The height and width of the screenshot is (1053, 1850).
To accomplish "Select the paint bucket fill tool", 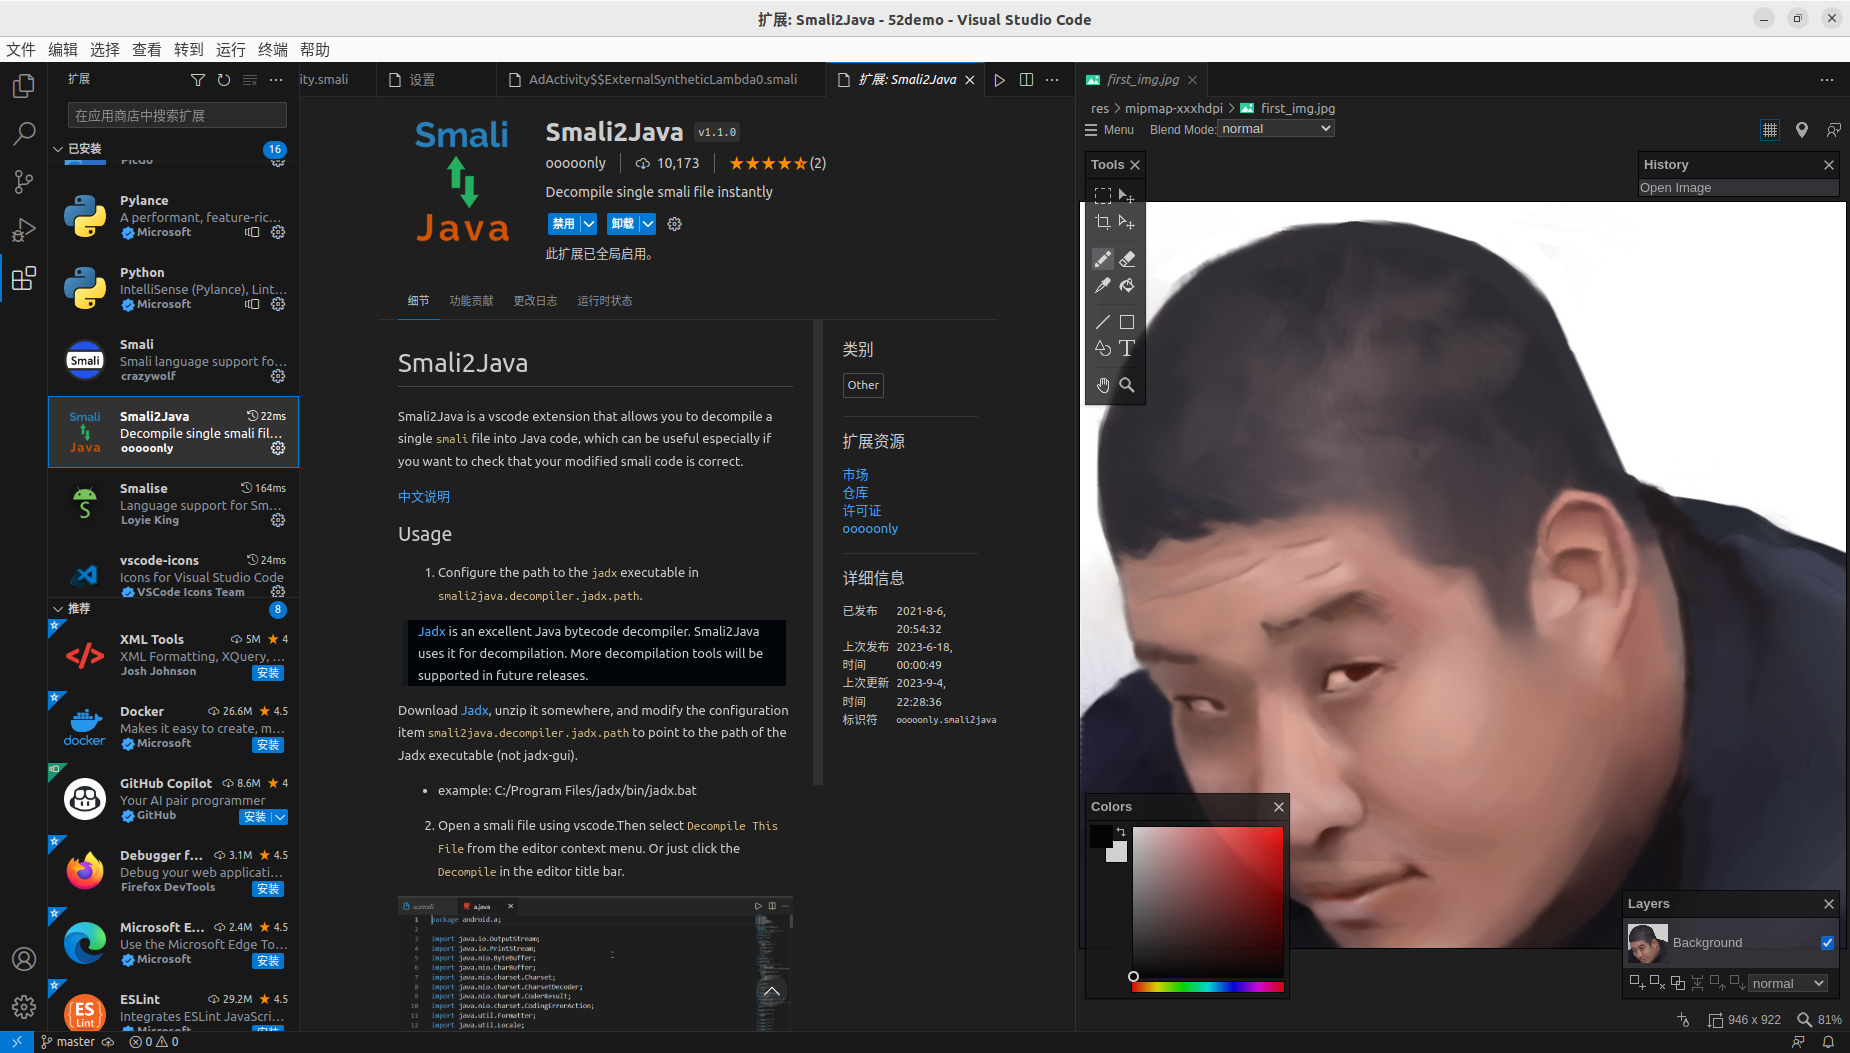I will point(1127,285).
